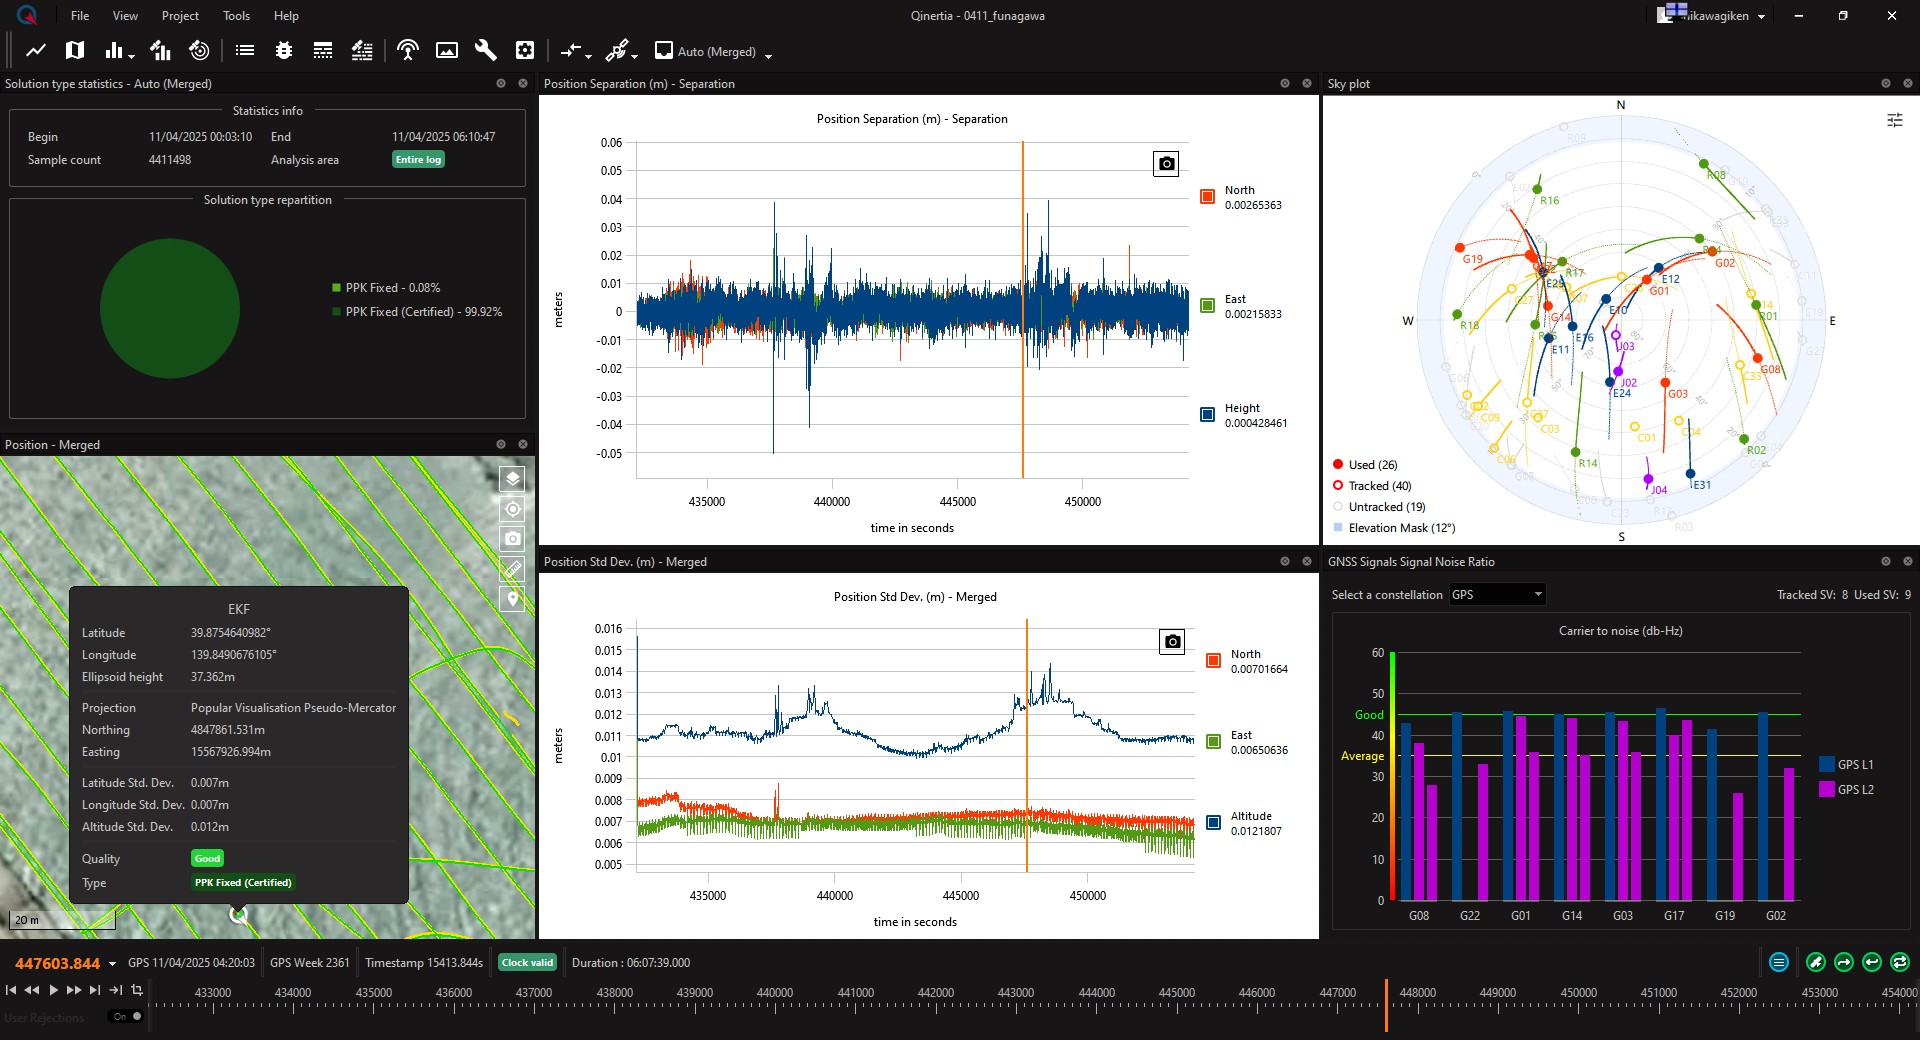Click the processing direction arrows icon

pos(570,50)
